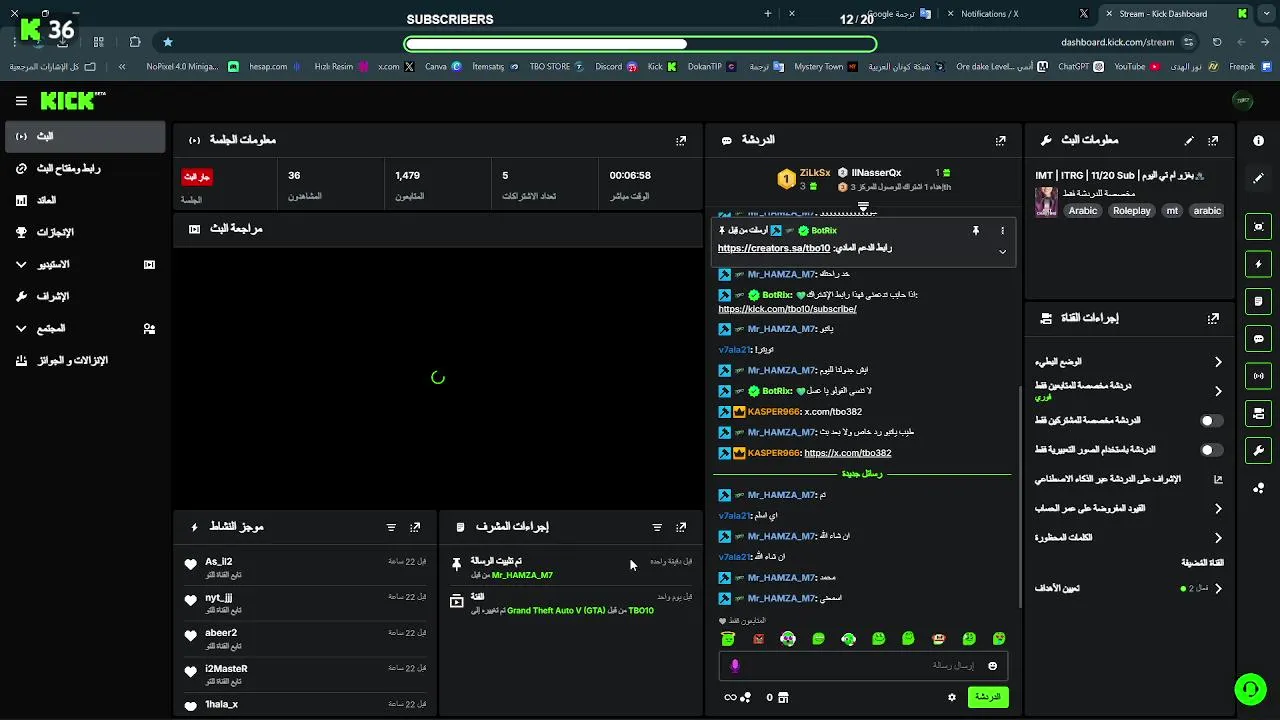Image resolution: width=1280 pixels, height=720 pixels.
Task: Filter the moderator actions list
Action: point(657,527)
